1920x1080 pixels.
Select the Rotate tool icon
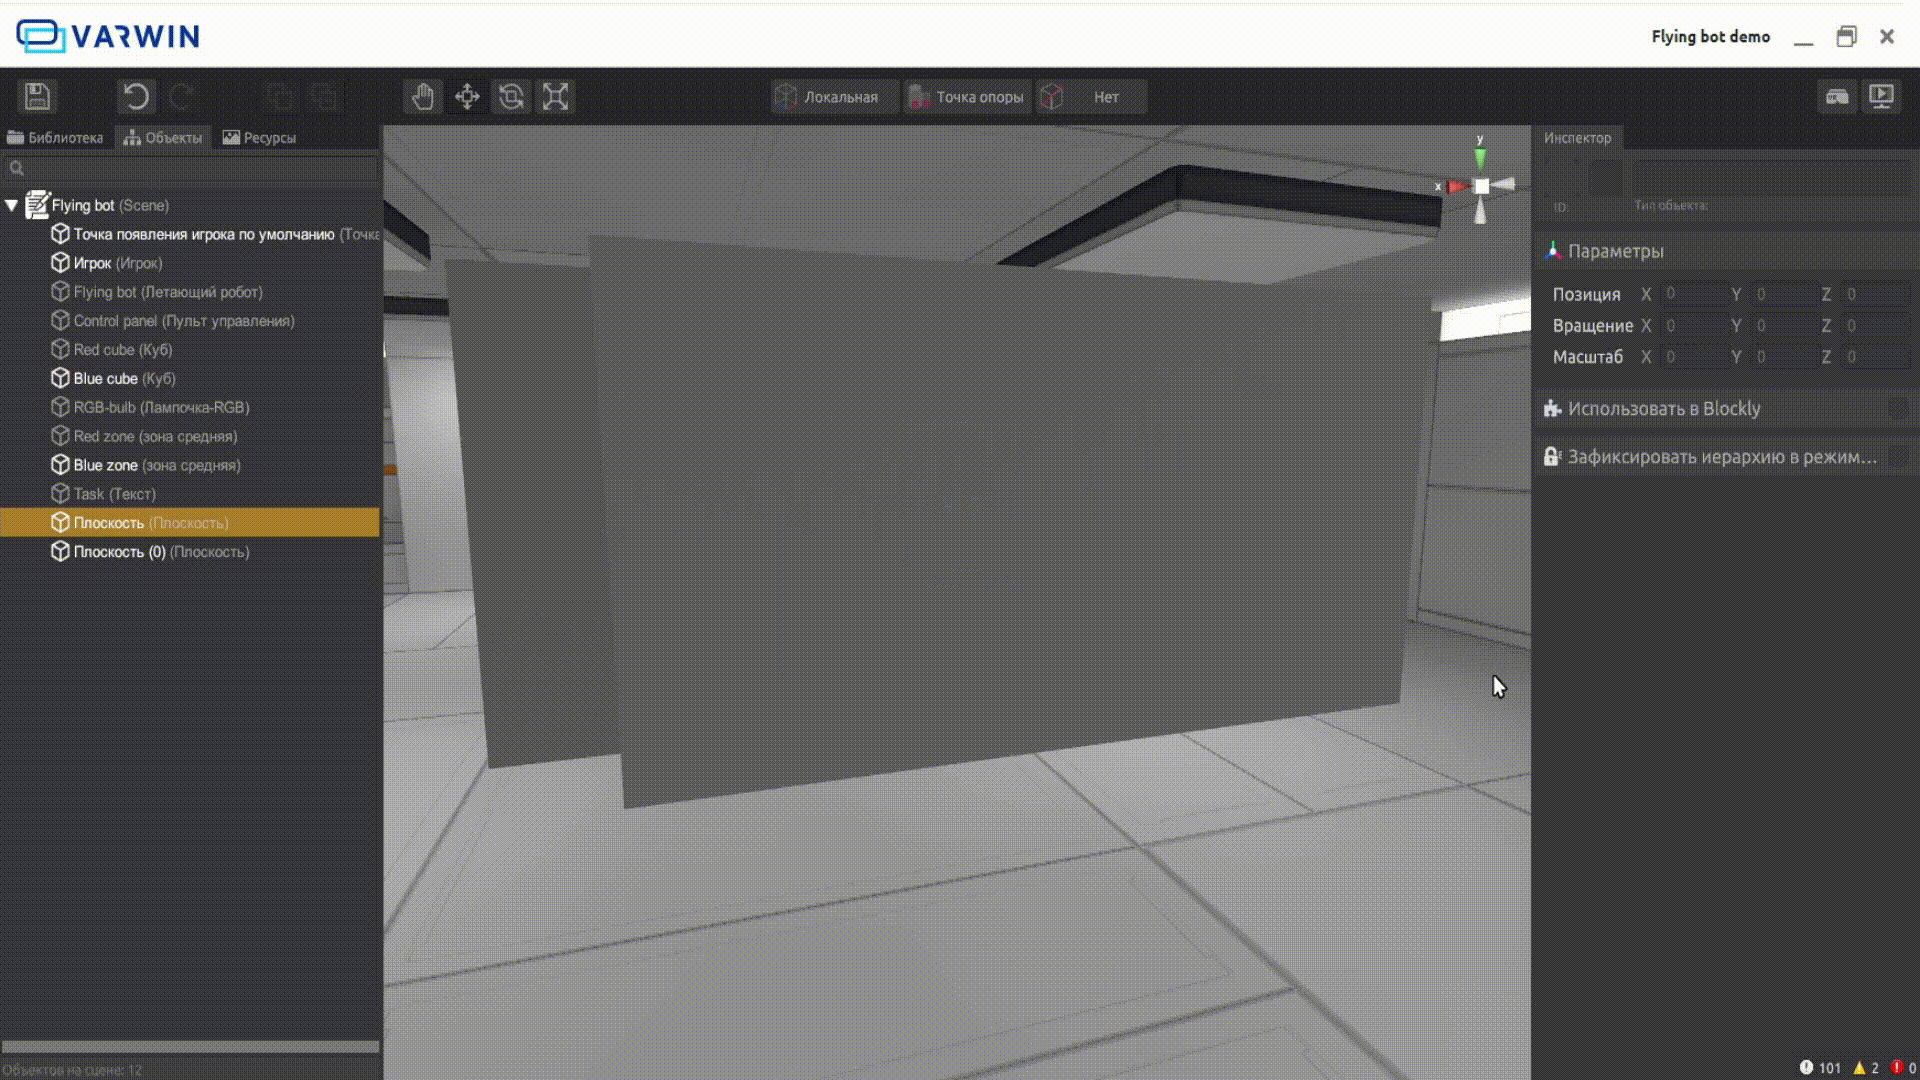pyautogui.click(x=511, y=96)
